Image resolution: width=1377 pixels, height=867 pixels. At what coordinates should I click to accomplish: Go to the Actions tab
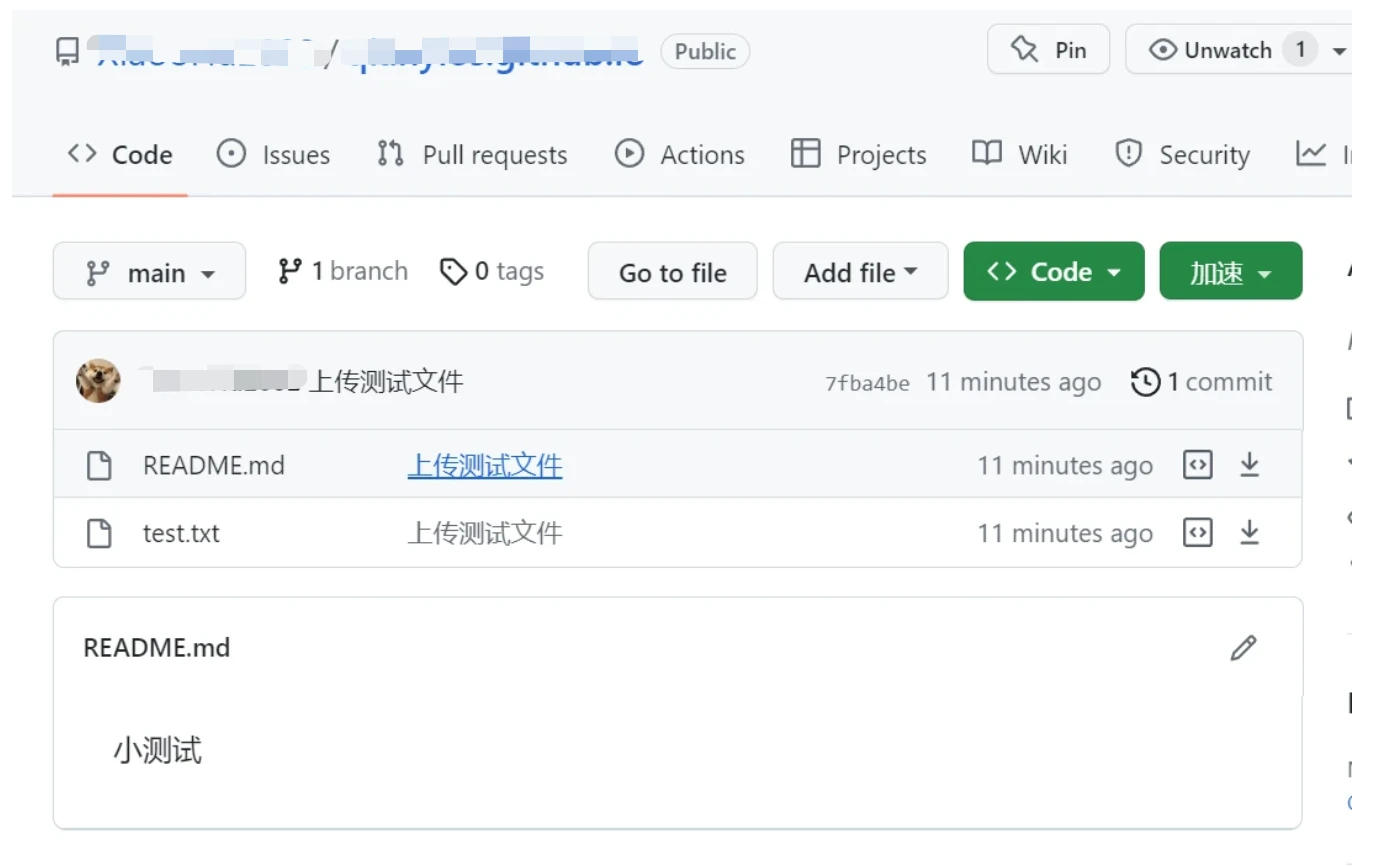pos(680,155)
